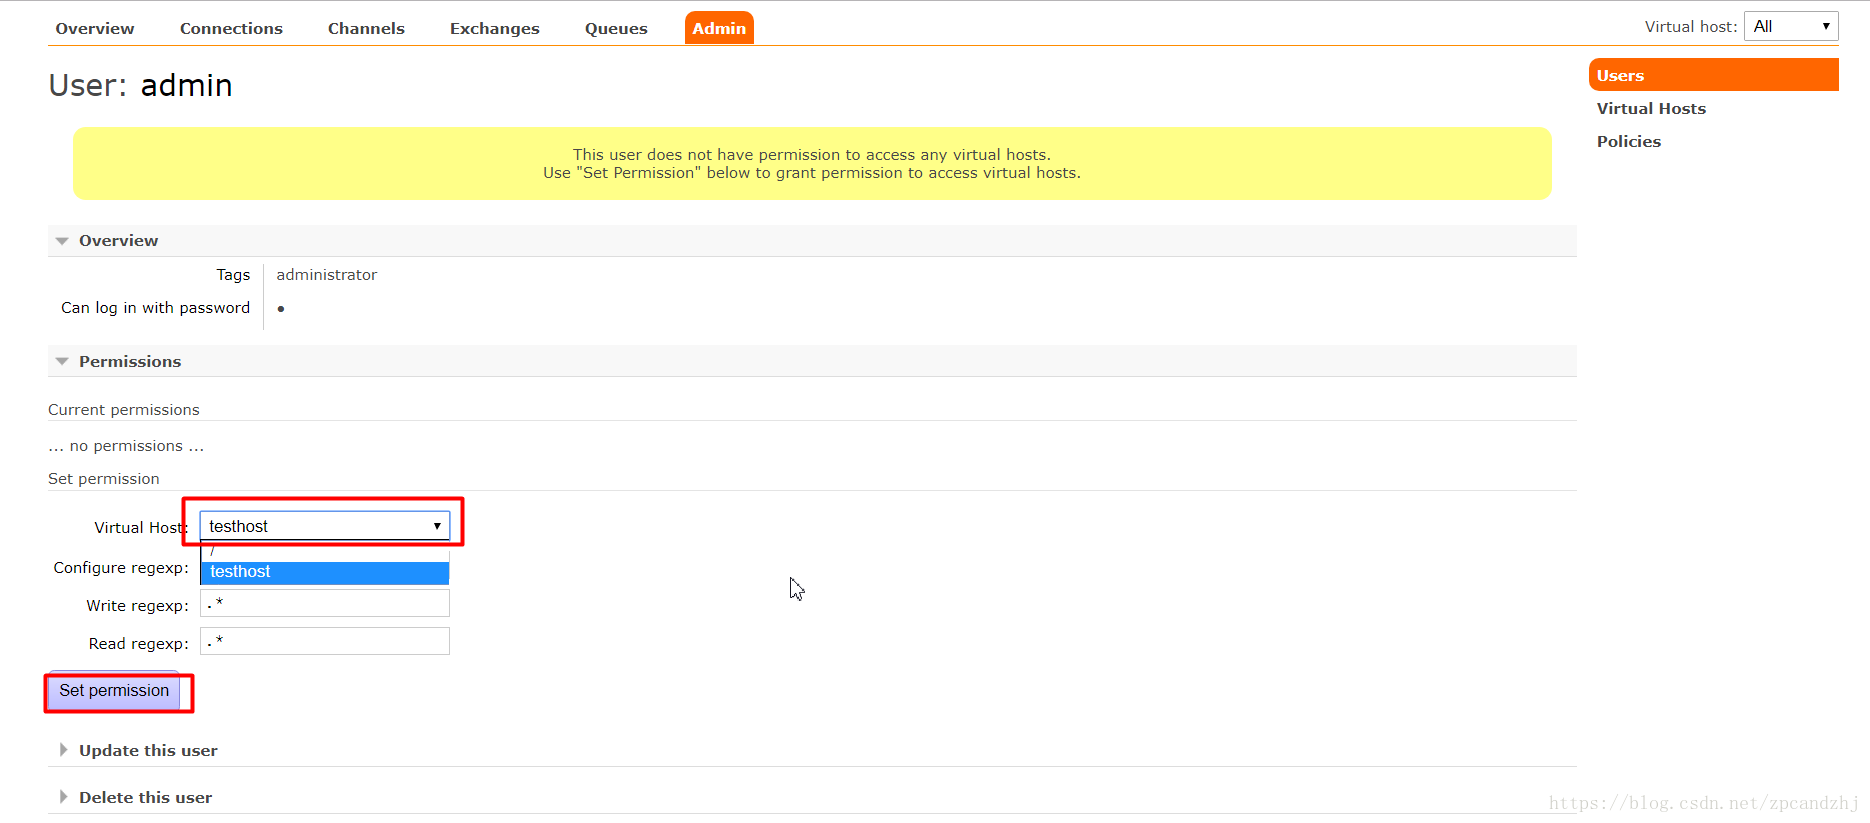Screen dimensions: 1870x823
Task: Collapse the Overview section triangle
Action: 62,241
